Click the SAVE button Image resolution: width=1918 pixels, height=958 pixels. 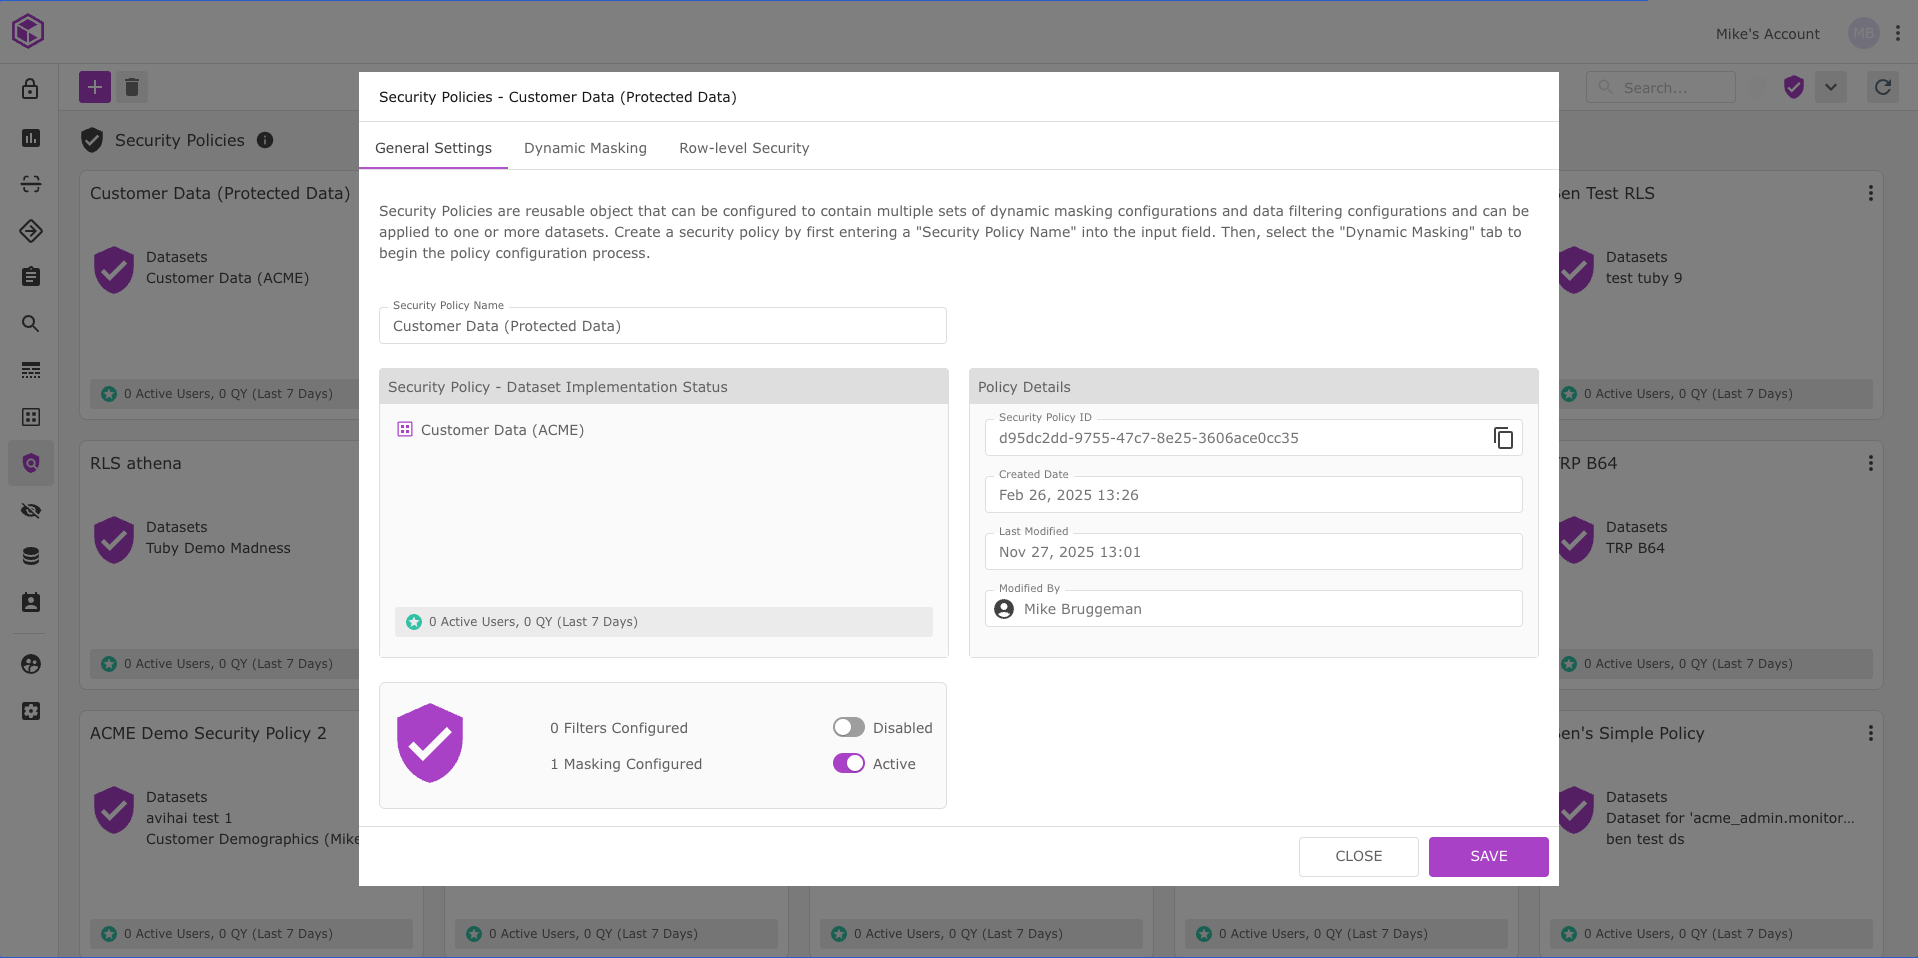[1489, 856]
